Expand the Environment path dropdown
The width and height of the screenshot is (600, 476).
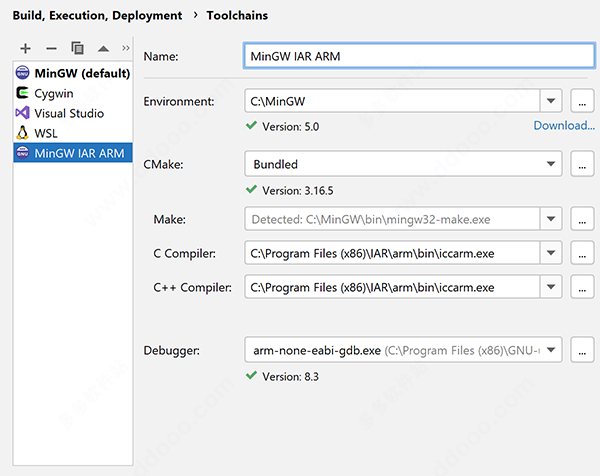(551, 101)
